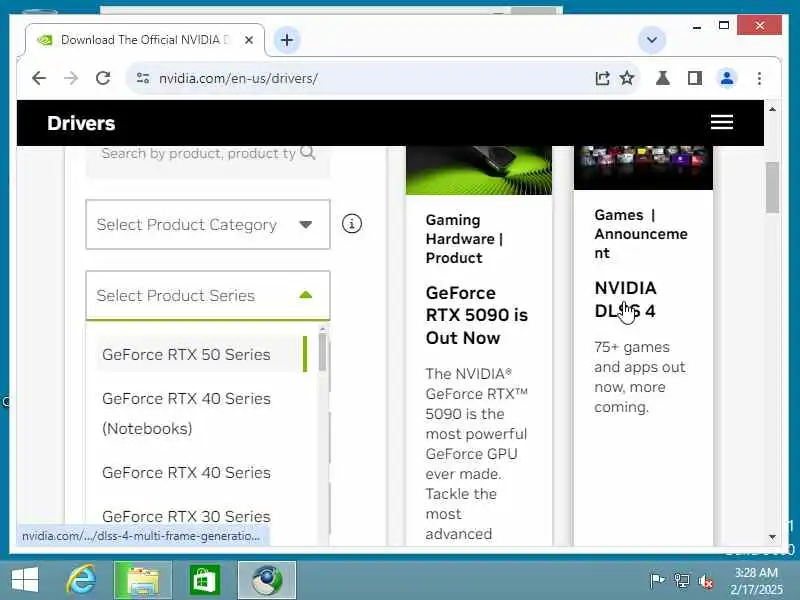The height and width of the screenshot is (600, 800).
Task: Click the network tray icon
Action: point(682,580)
